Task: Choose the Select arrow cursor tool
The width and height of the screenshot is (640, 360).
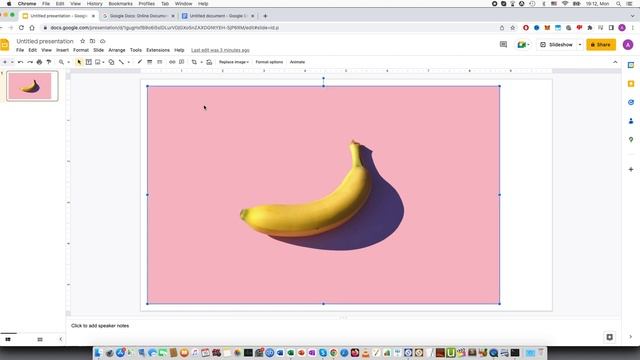Action: click(79, 62)
